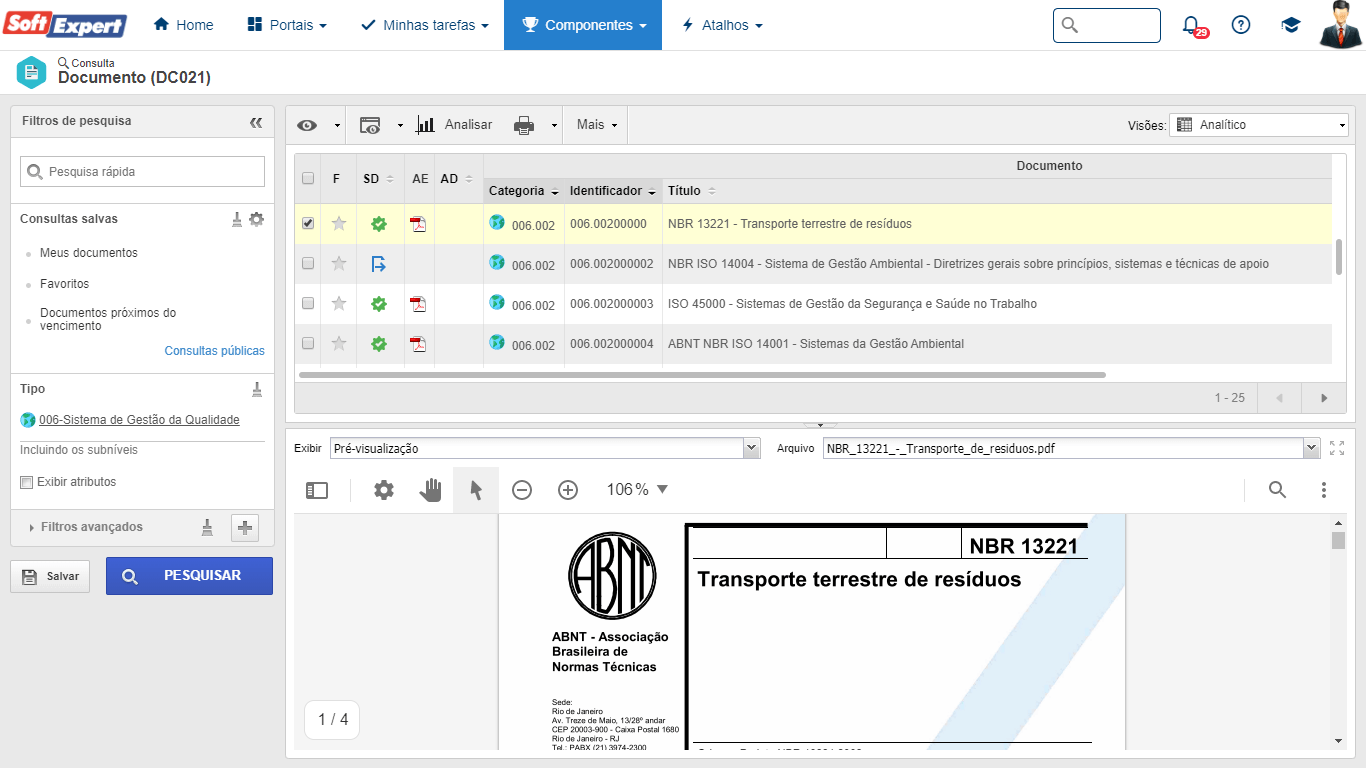Click the printer icon in toolbar

(524, 125)
